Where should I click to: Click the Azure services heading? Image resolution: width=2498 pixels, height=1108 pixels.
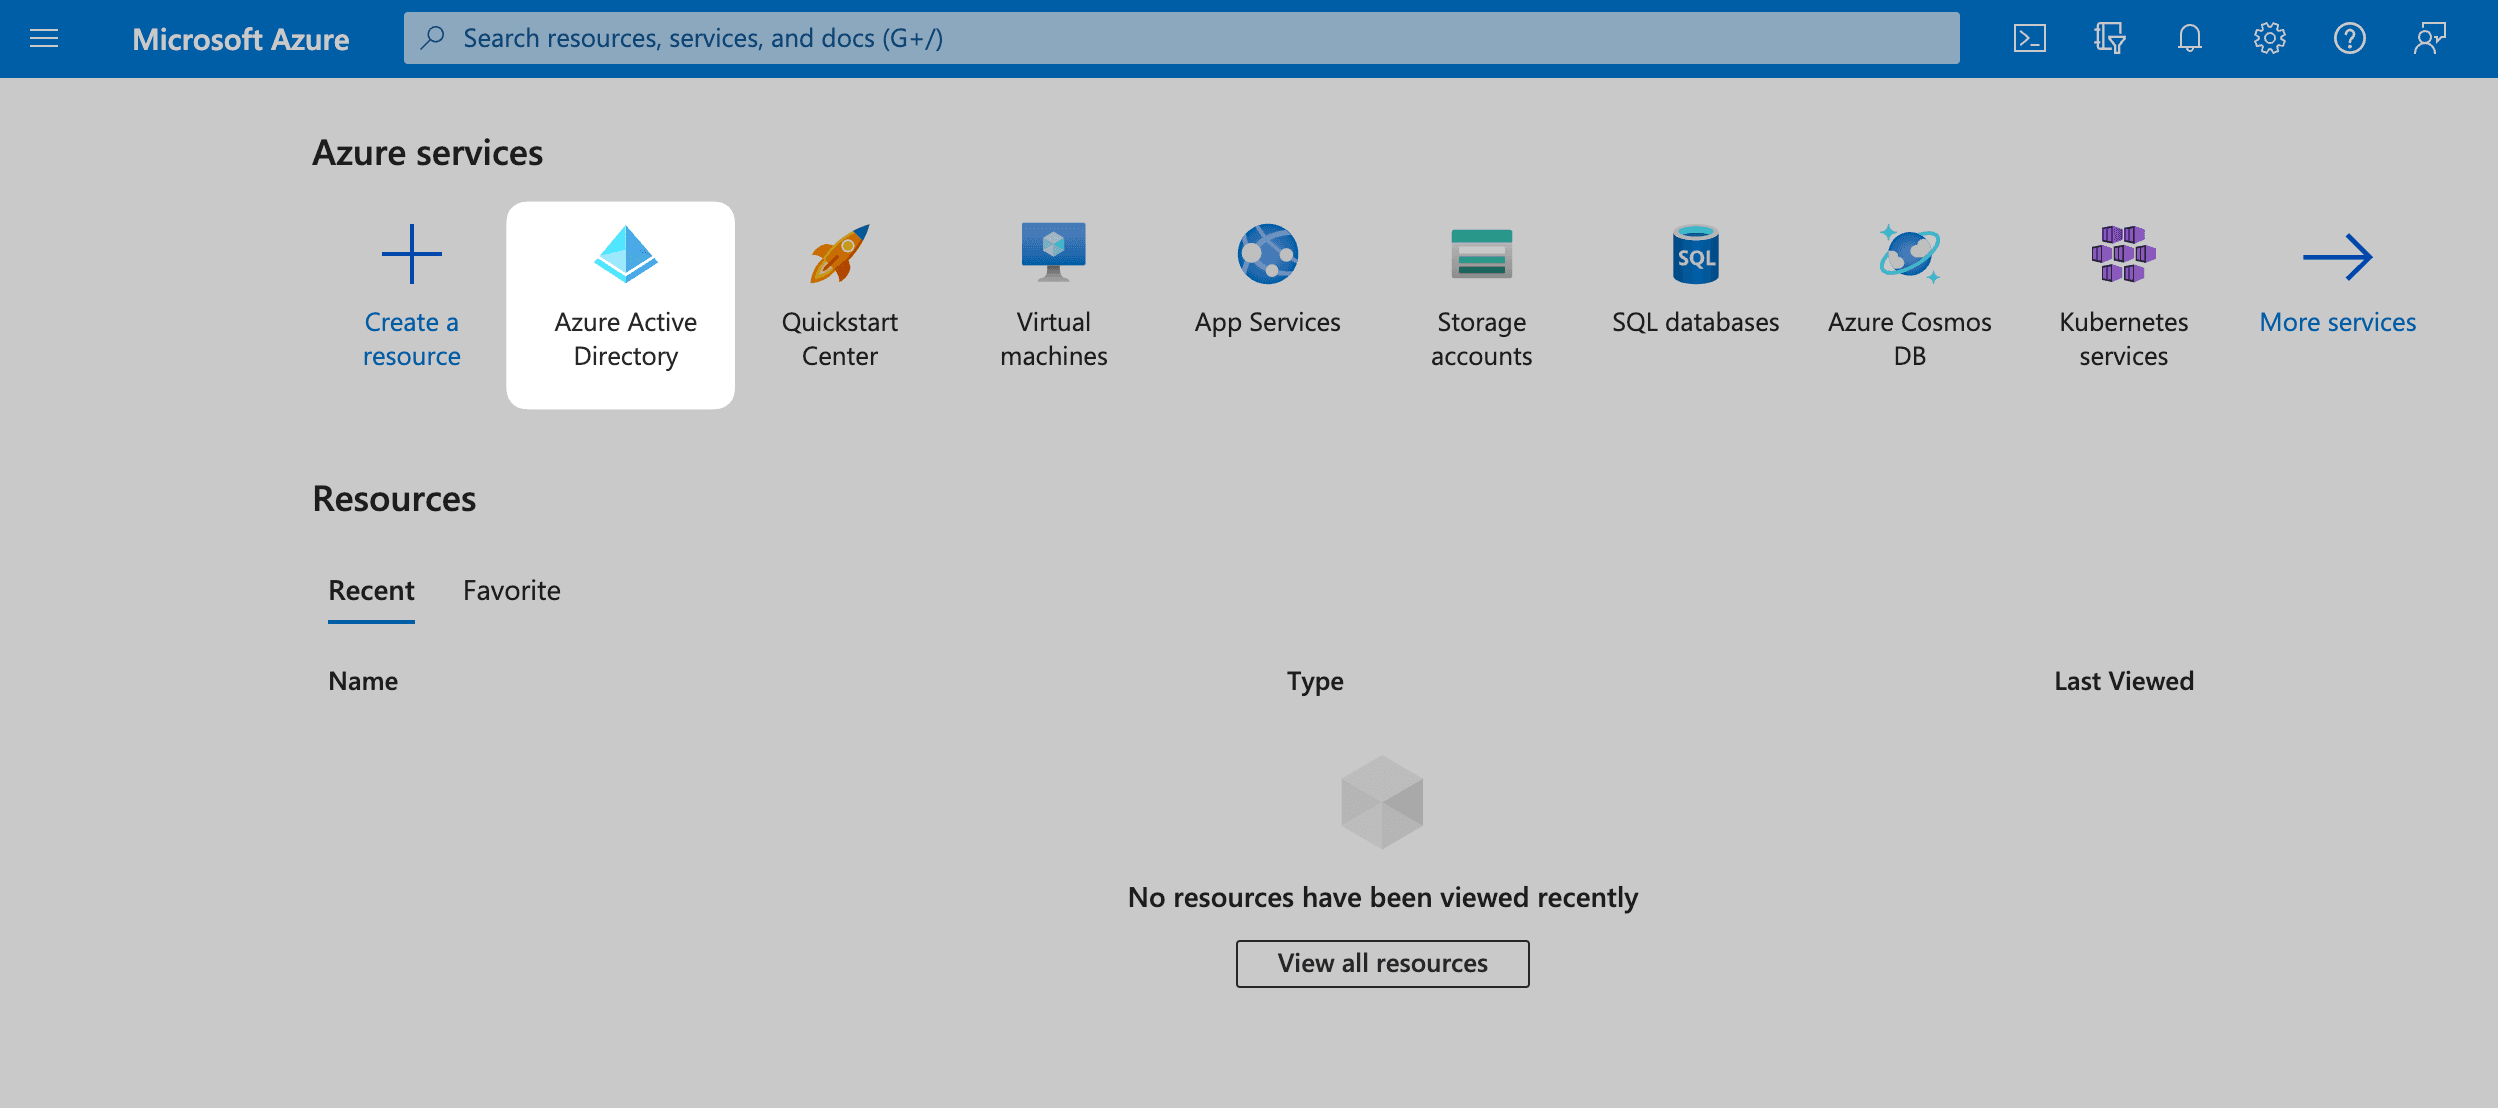[428, 153]
